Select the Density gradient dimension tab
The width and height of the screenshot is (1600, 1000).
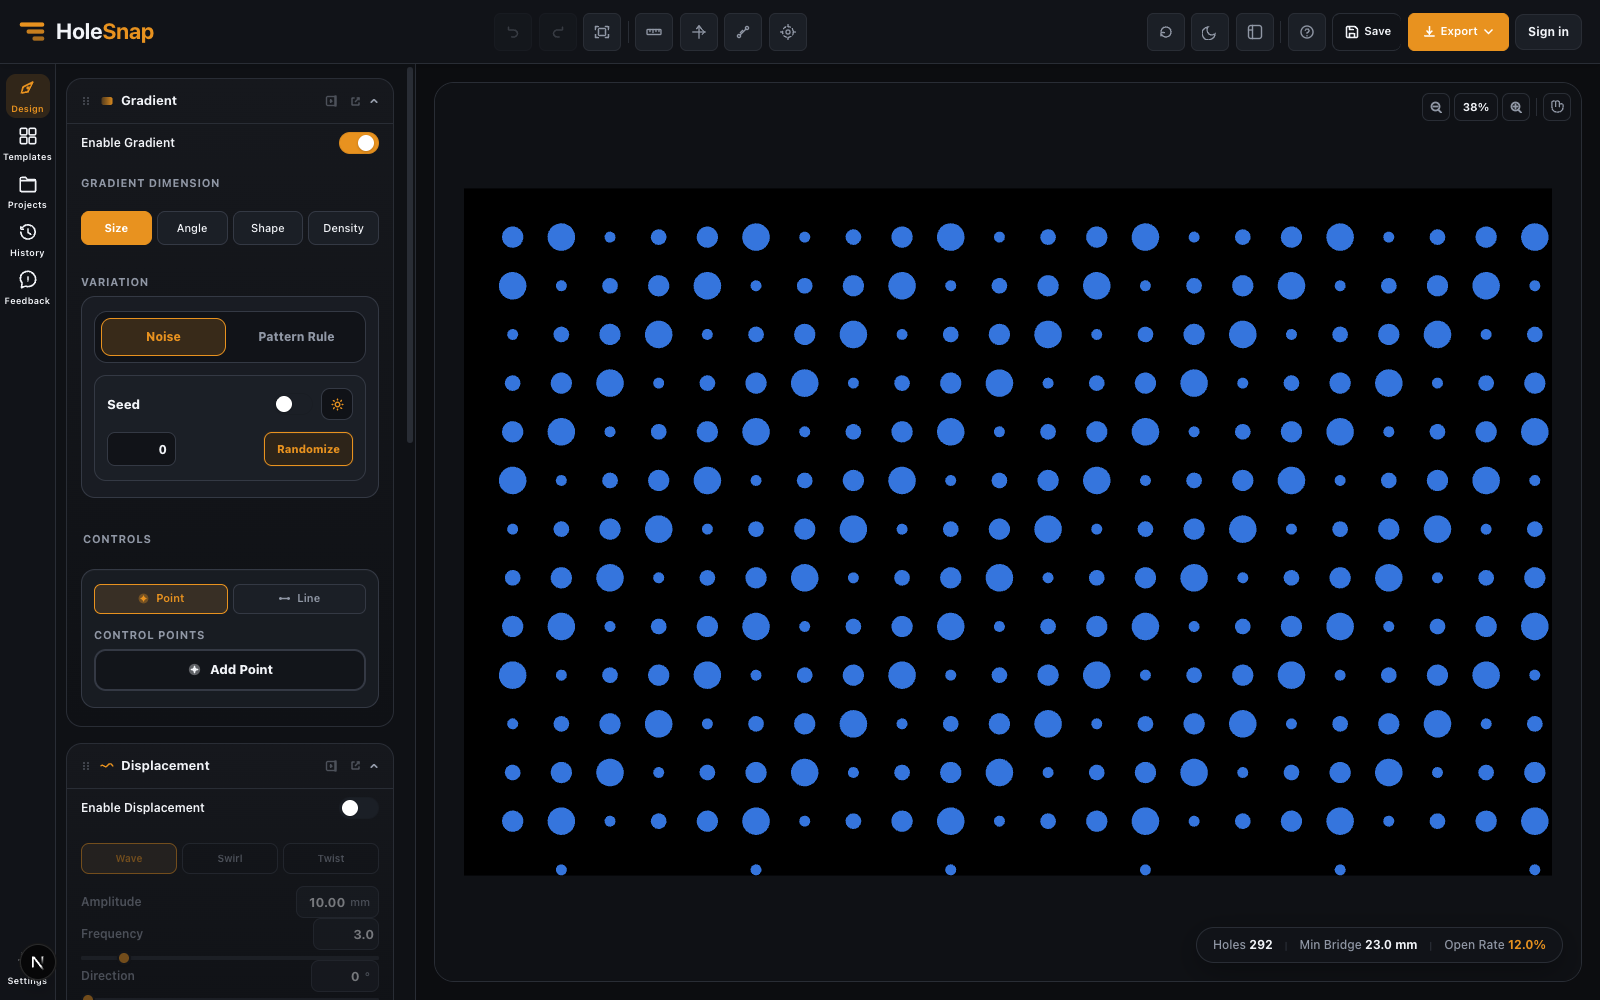343,228
